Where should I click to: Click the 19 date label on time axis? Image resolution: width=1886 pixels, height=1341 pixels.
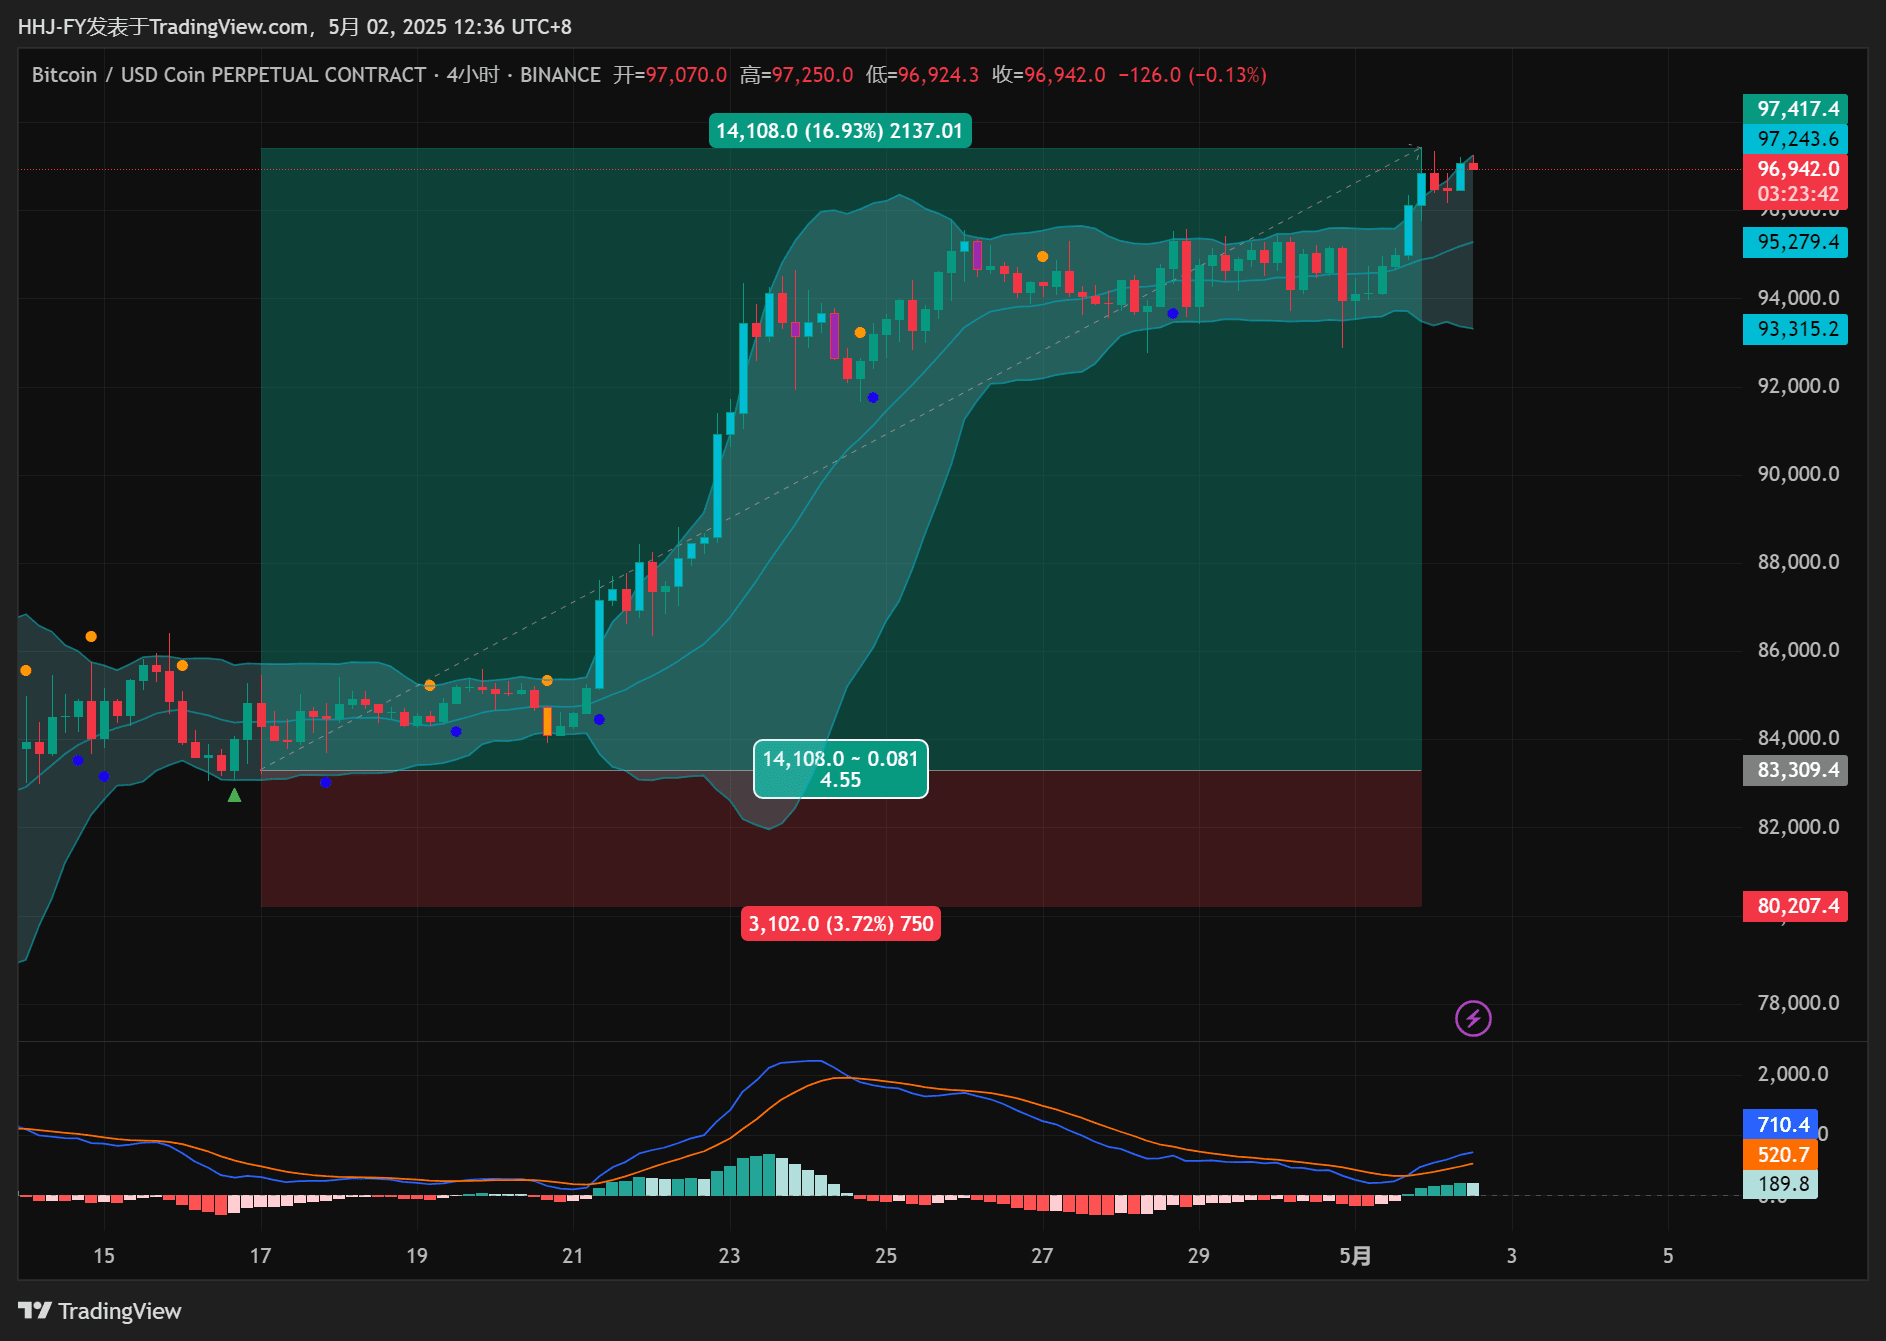pos(417,1256)
